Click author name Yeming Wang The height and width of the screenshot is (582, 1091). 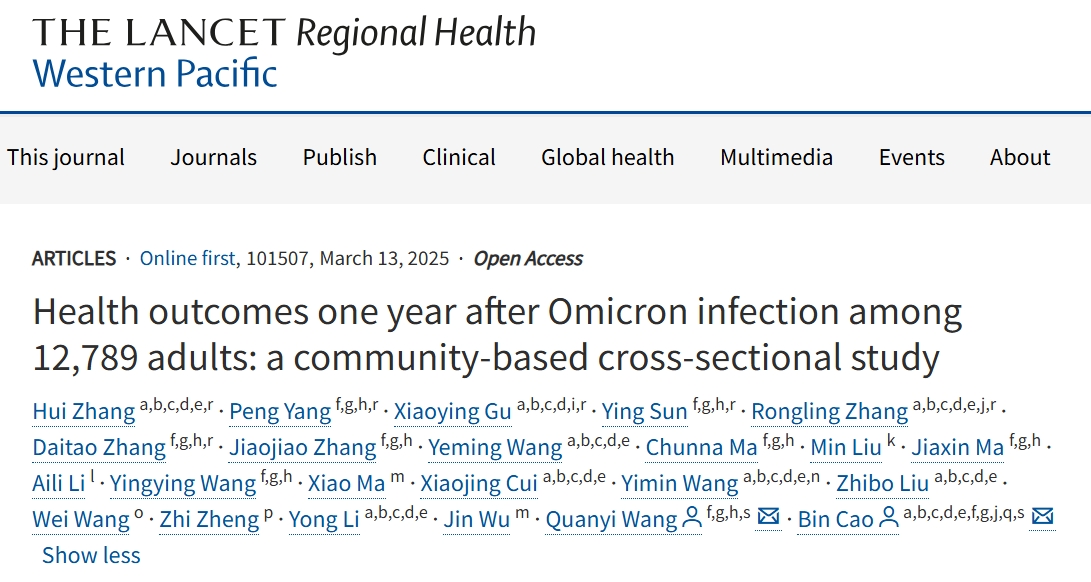coord(495,448)
